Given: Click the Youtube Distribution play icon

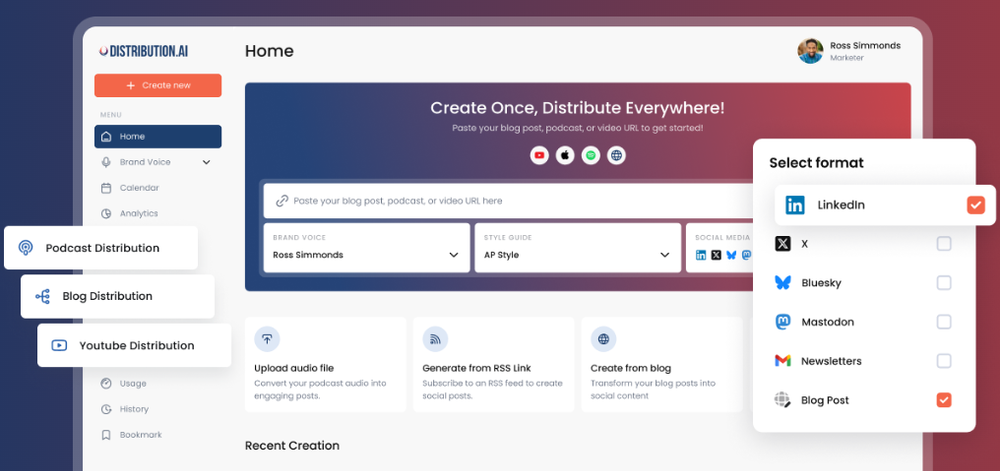Looking at the screenshot, I should click(x=59, y=345).
